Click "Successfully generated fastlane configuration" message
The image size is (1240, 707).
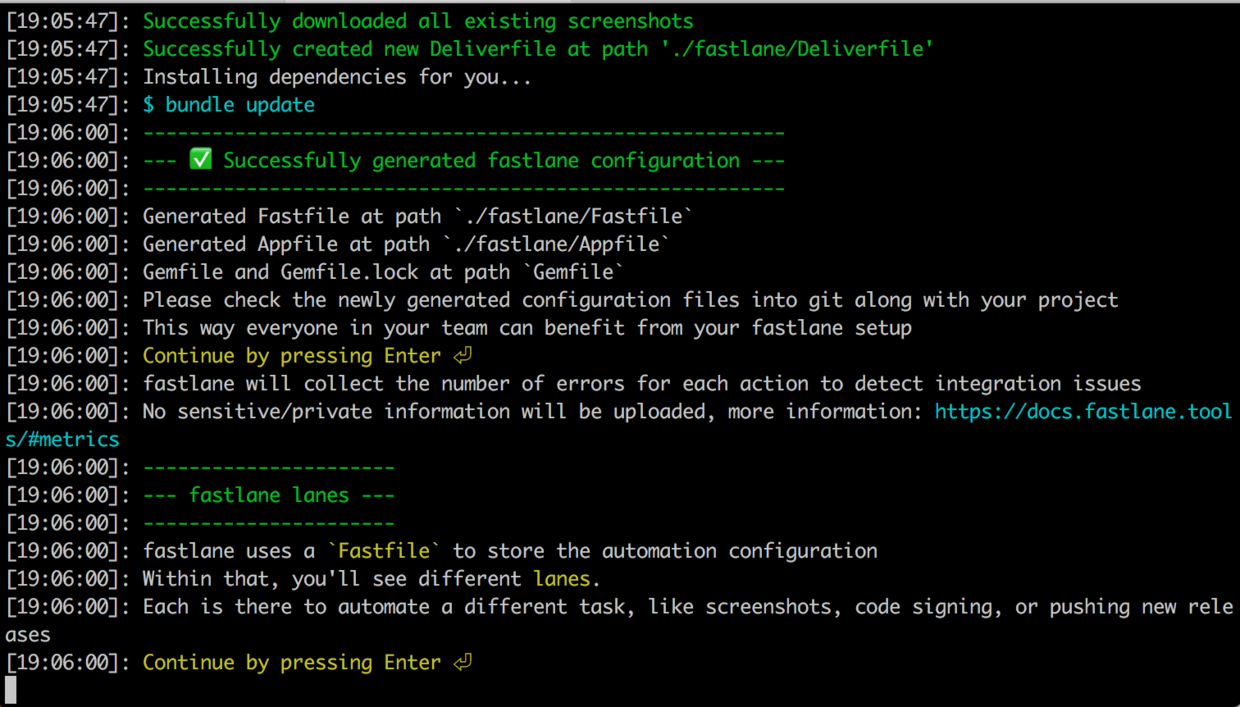point(481,161)
